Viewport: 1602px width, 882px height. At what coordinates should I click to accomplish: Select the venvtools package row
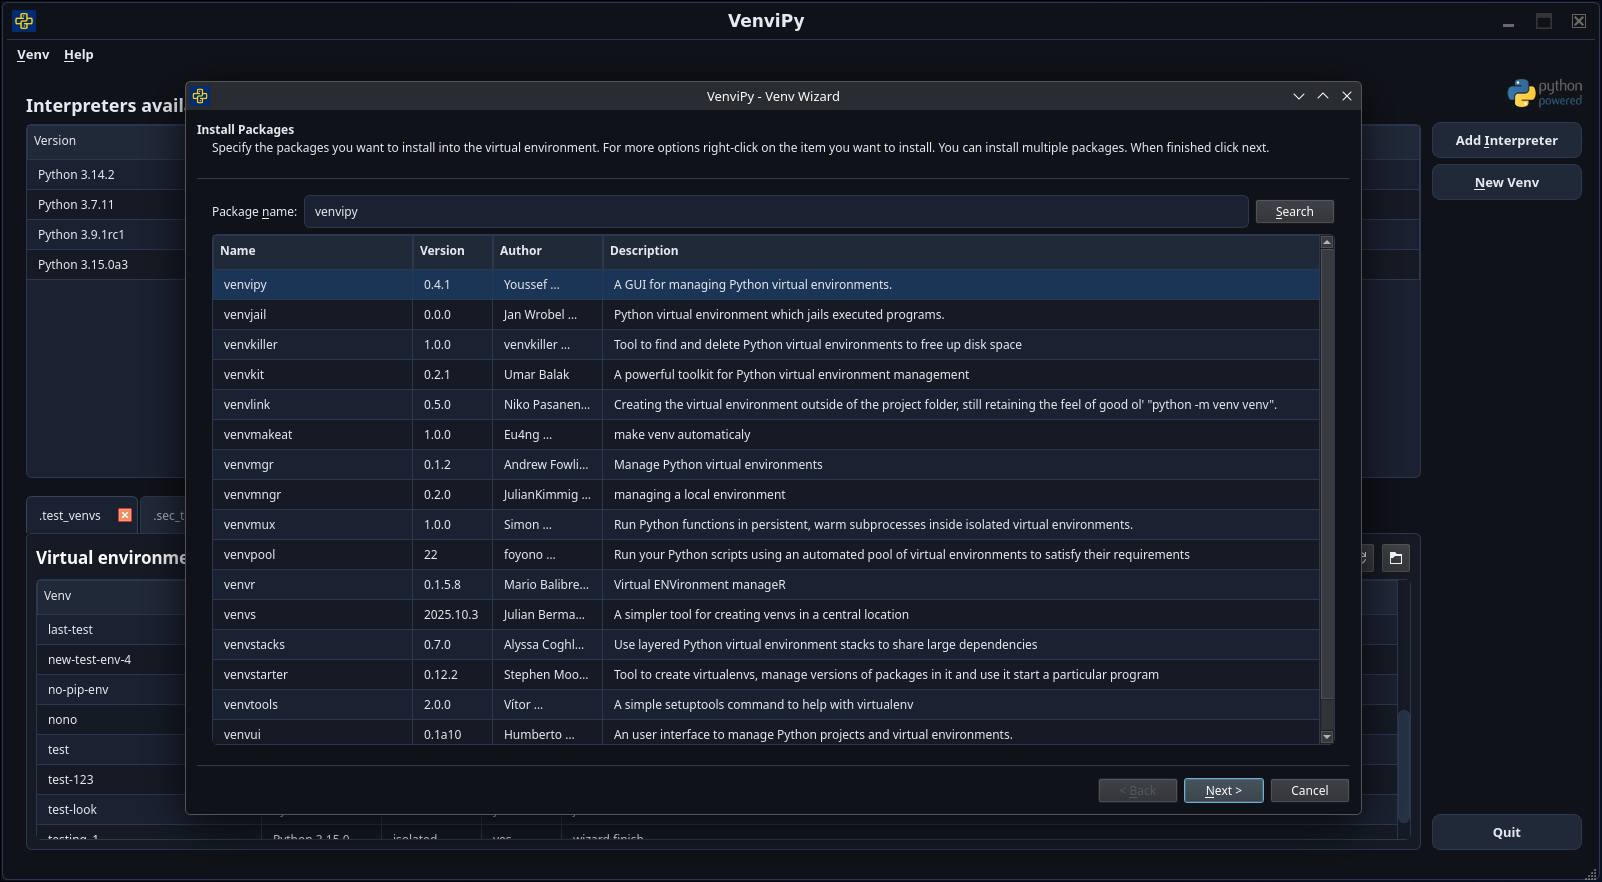[x=766, y=705]
